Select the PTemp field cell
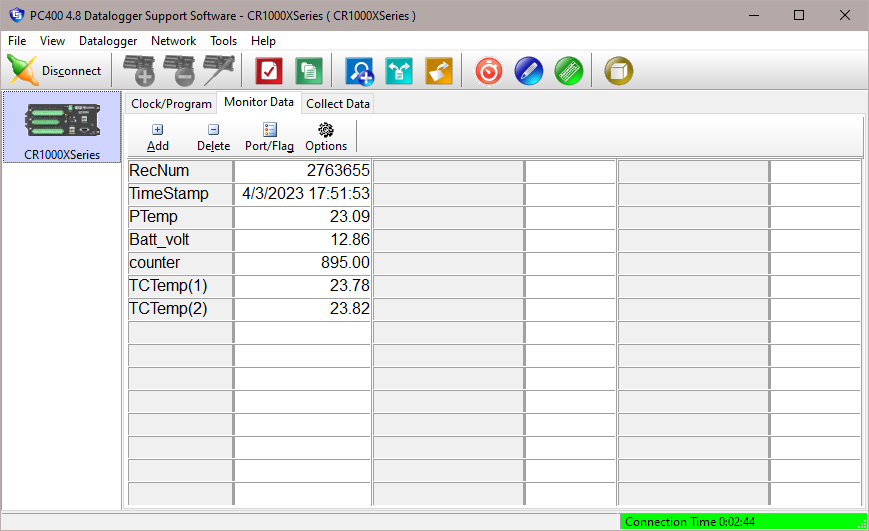Screen dimensions: 869x531 (181, 217)
